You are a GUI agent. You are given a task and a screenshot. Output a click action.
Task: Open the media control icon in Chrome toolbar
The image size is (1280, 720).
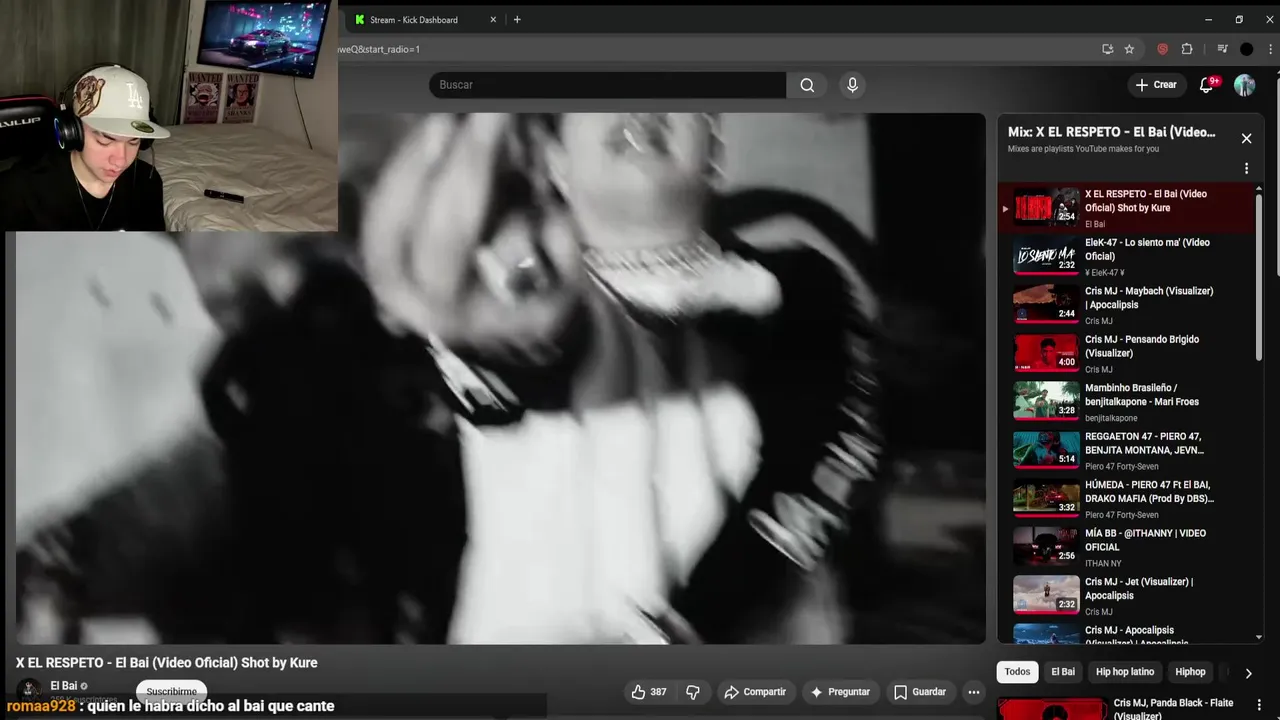click(1222, 49)
